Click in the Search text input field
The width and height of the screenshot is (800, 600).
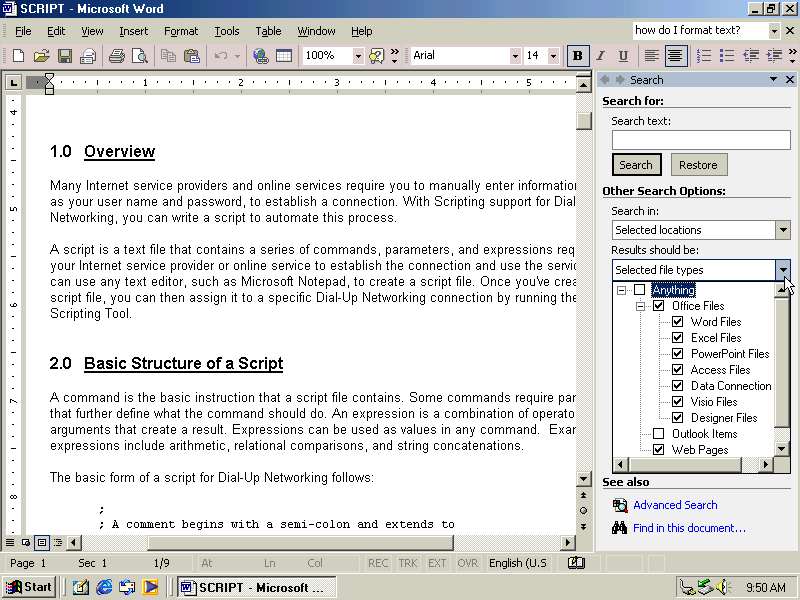point(701,140)
